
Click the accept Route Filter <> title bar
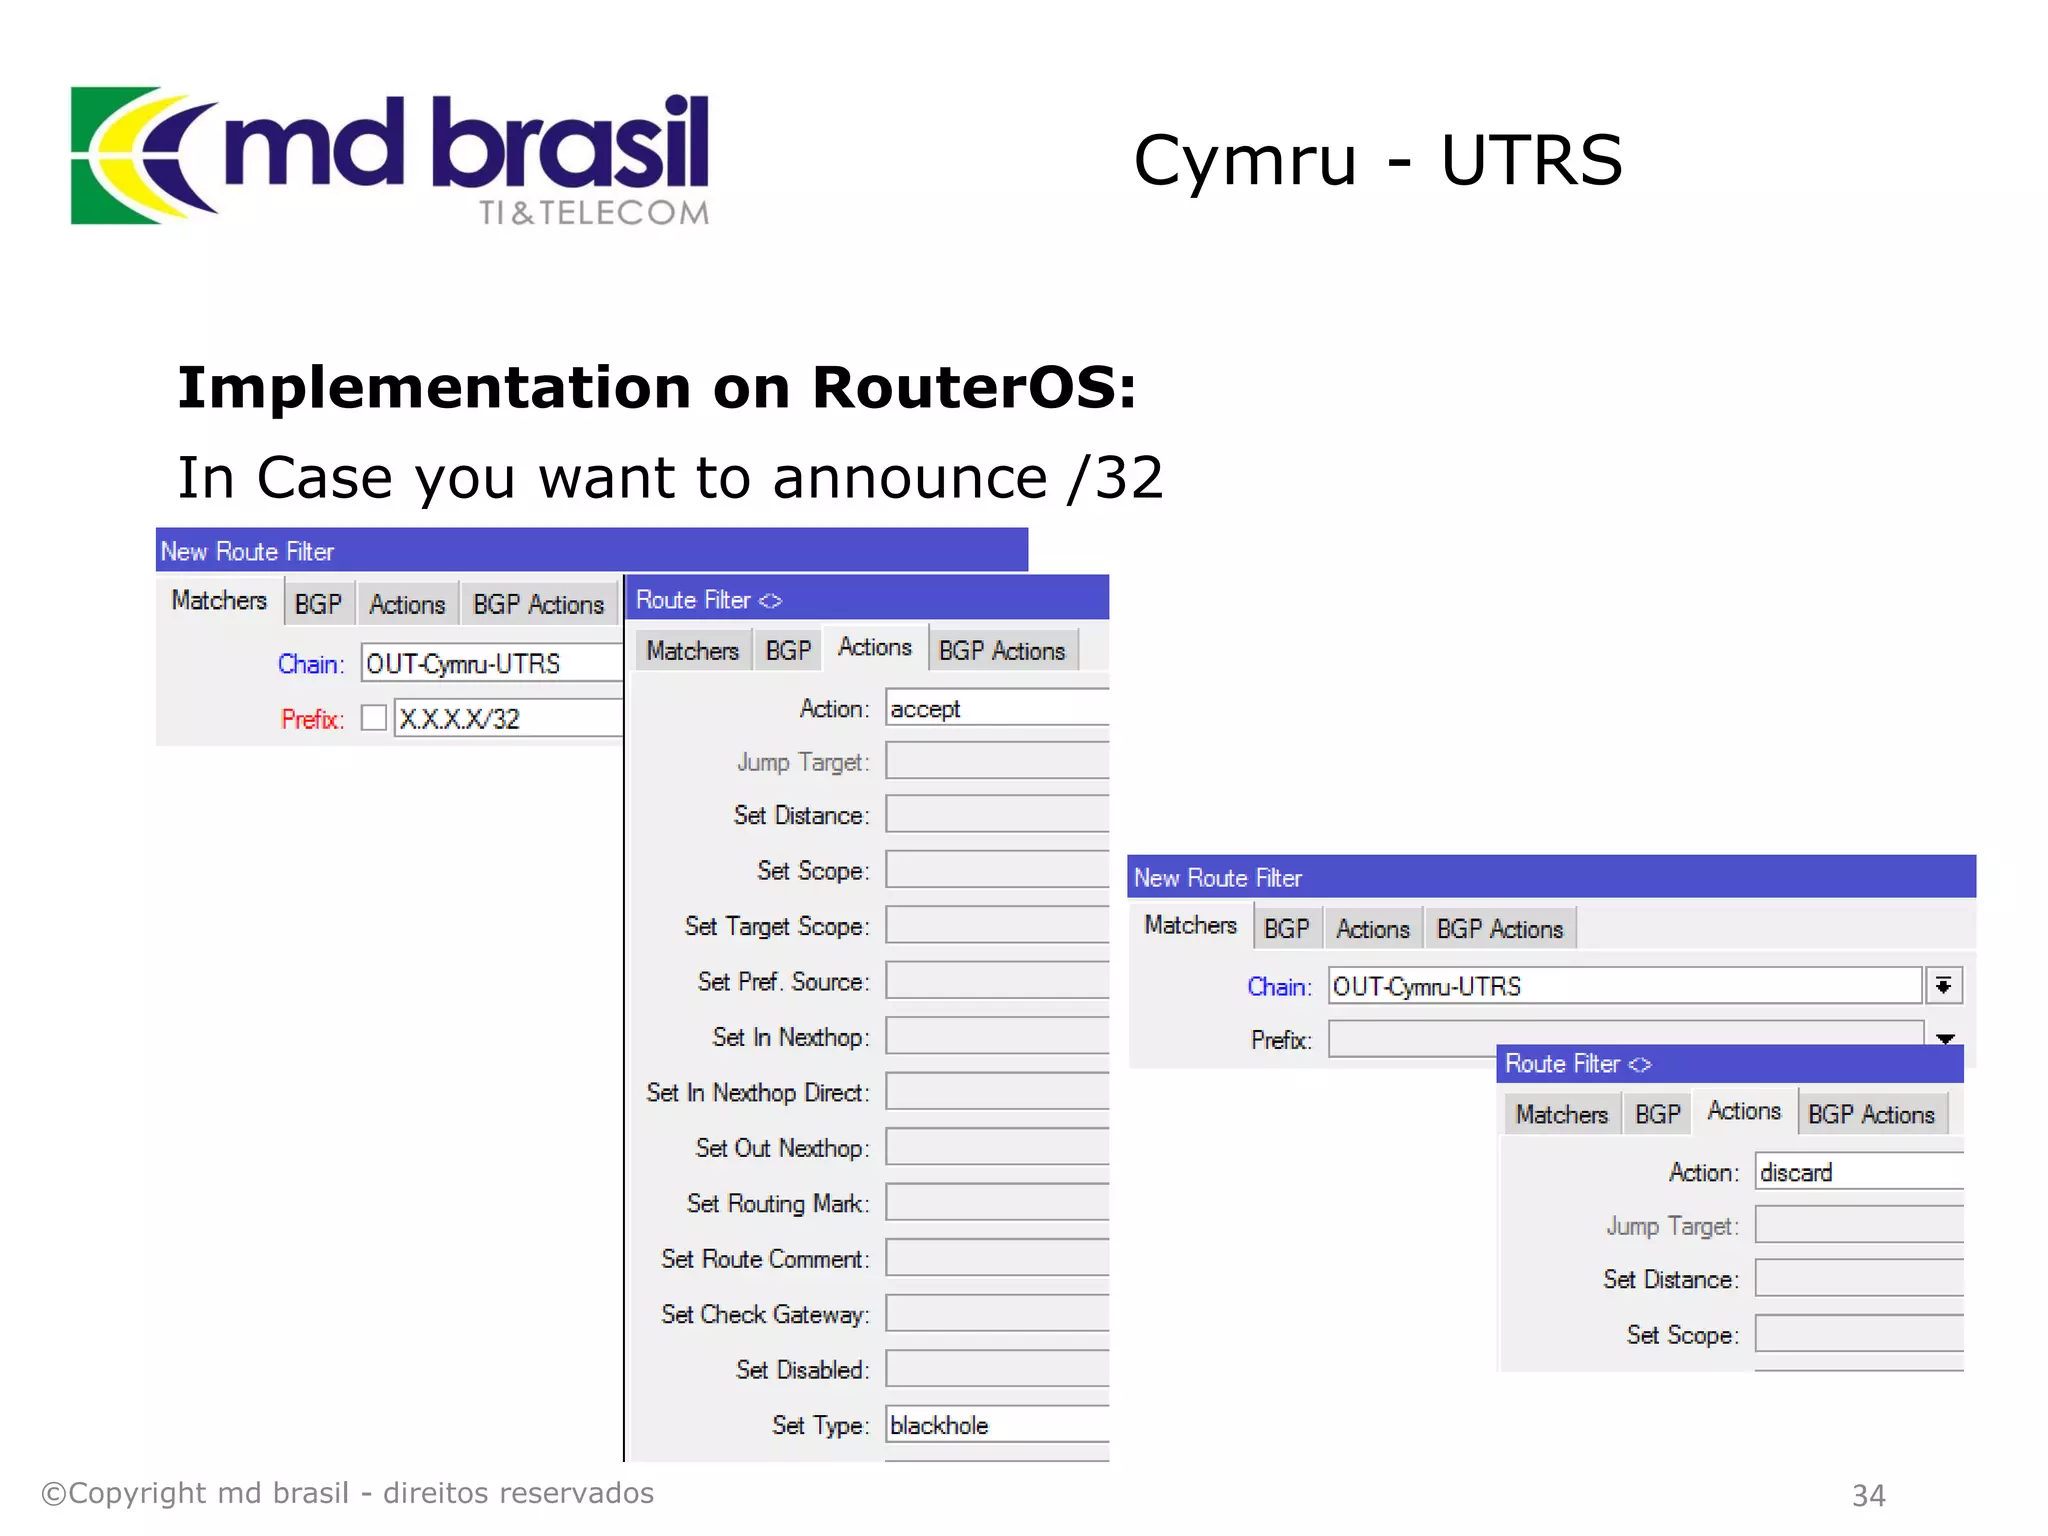point(868,598)
